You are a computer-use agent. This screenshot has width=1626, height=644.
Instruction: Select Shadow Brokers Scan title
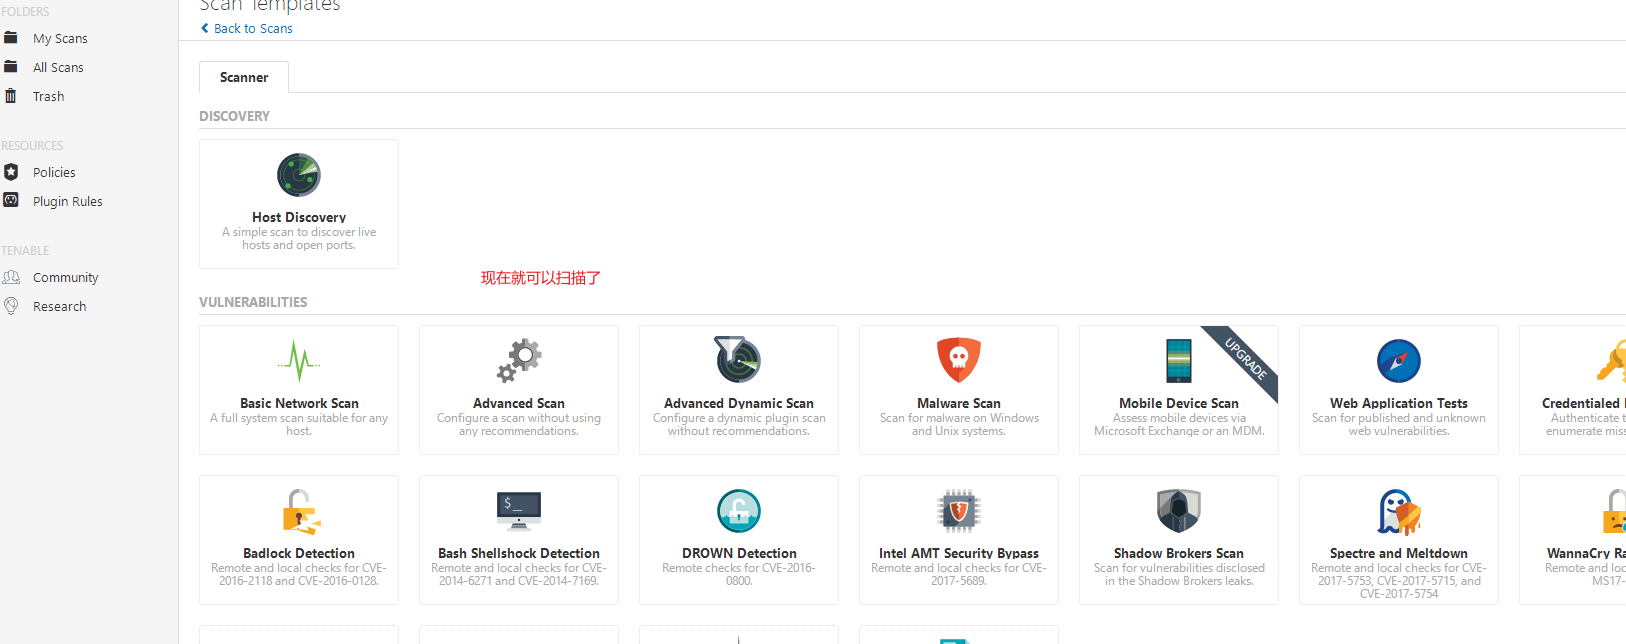(1179, 553)
